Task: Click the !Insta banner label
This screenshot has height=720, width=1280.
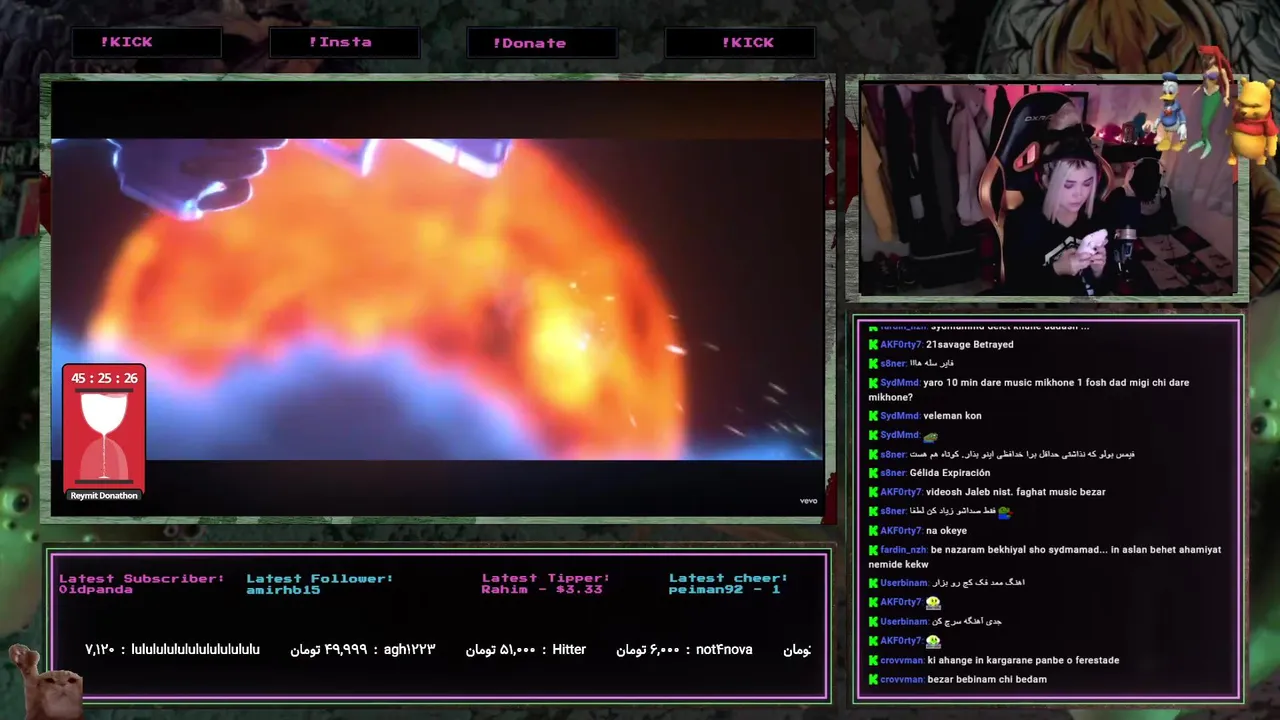Action: (340, 42)
